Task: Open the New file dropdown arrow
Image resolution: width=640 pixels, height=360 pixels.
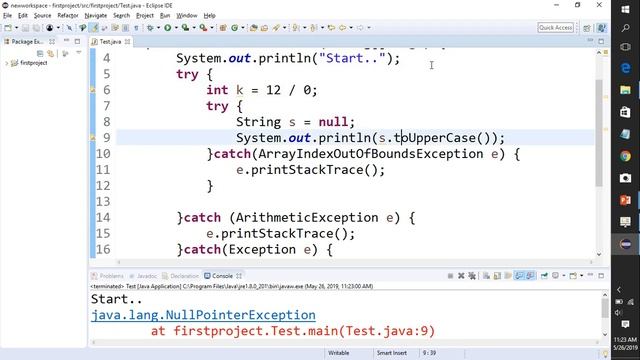Action: click(16, 28)
